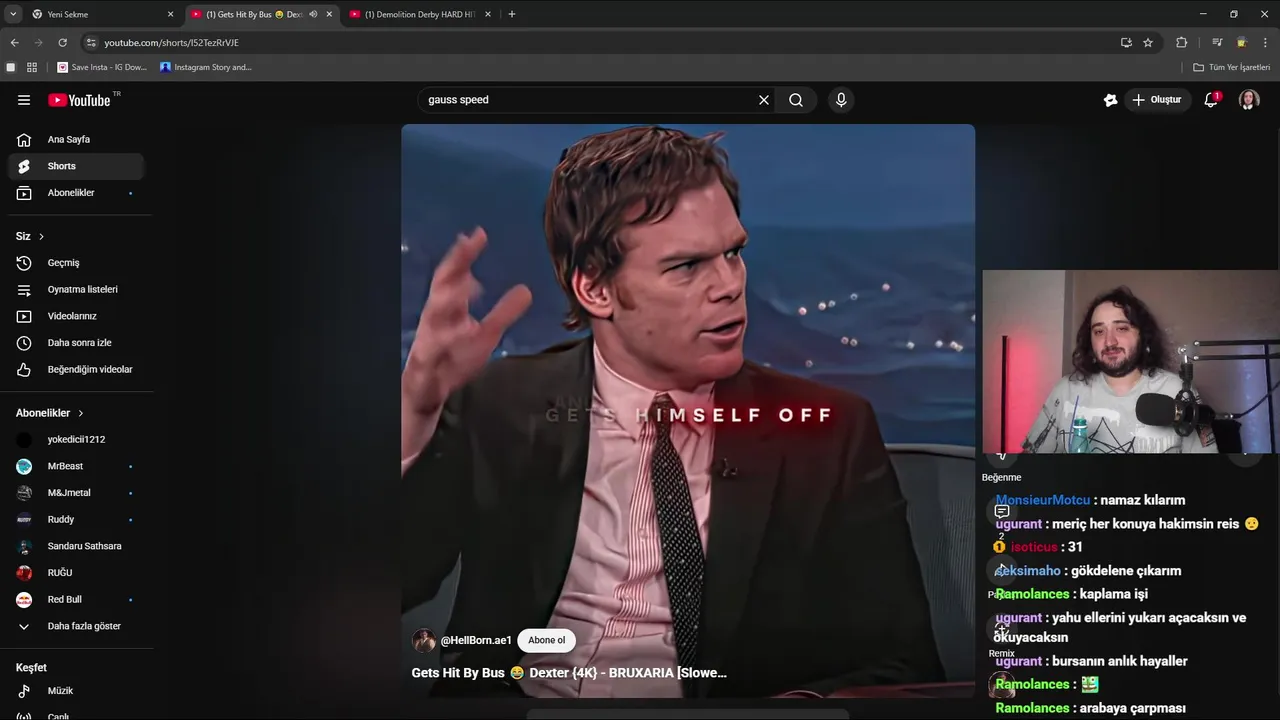Run the search with the magnifier icon
This screenshot has width=1280, height=720.
(x=796, y=100)
